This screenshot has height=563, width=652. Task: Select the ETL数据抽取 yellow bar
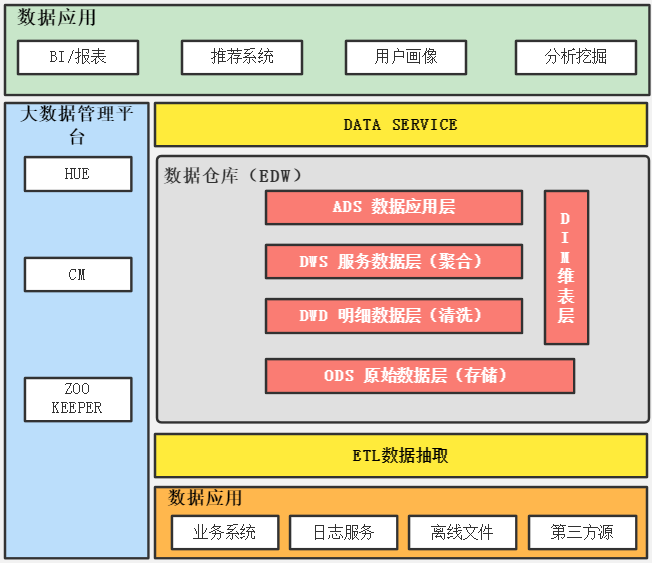pyautogui.click(x=401, y=456)
